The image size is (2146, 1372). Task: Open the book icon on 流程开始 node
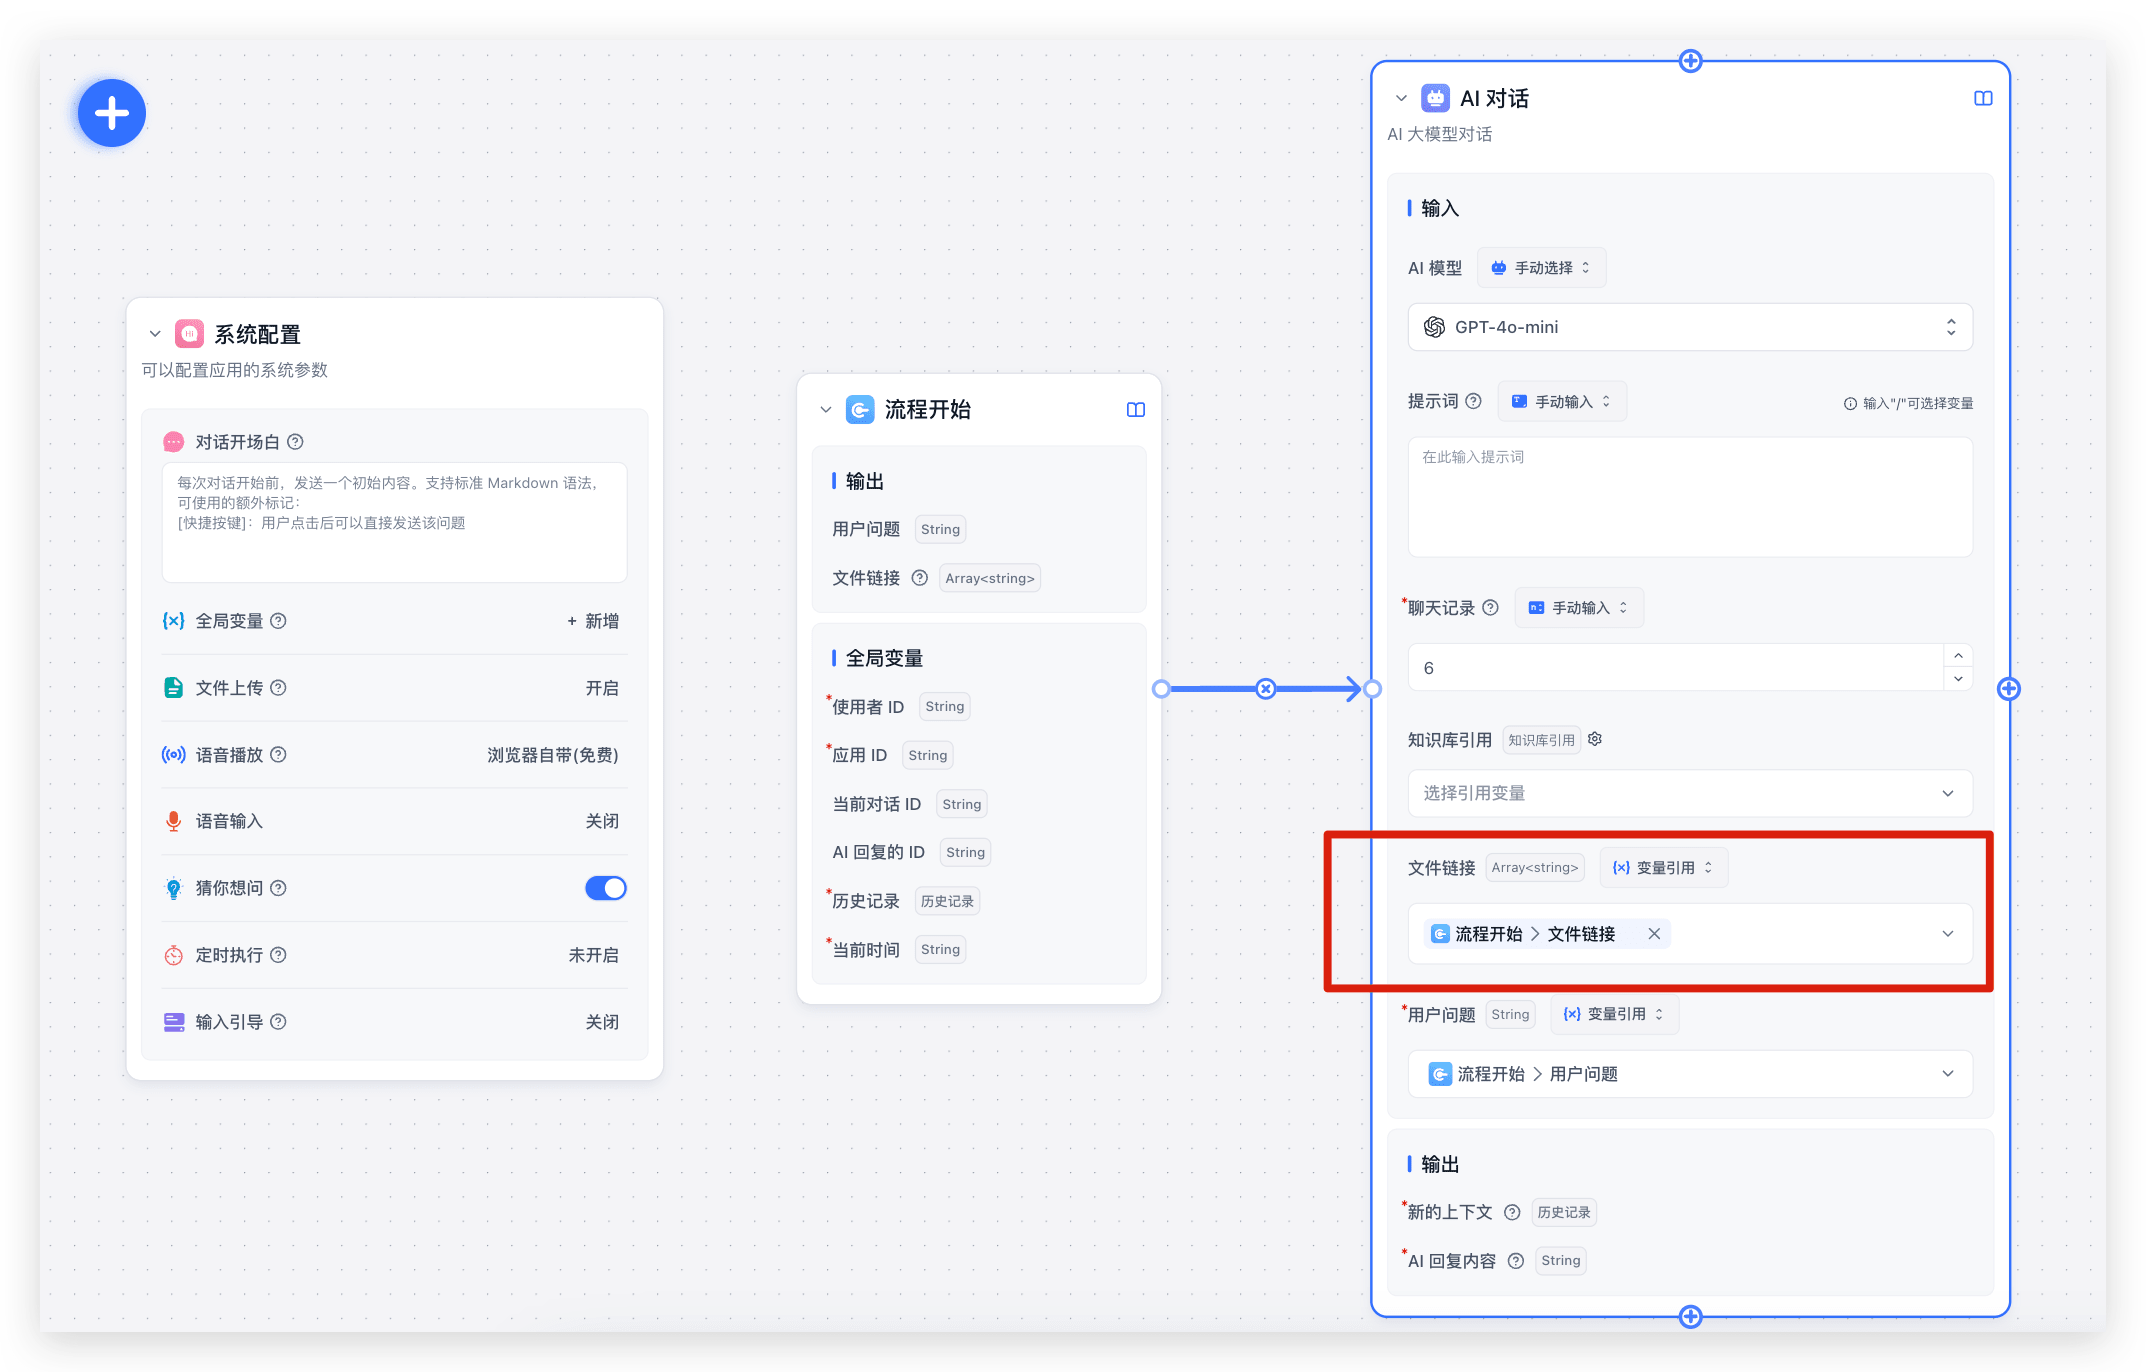click(1135, 410)
